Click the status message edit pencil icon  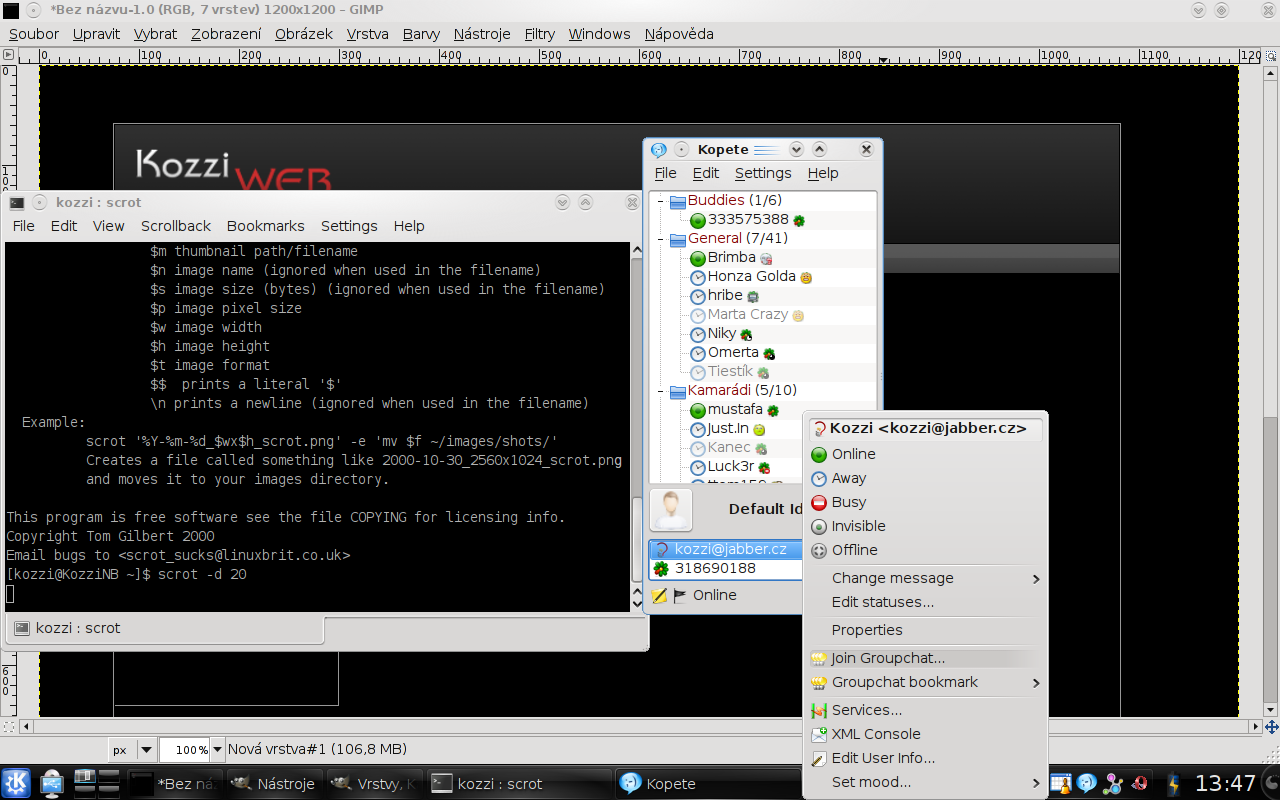pos(659,595)
